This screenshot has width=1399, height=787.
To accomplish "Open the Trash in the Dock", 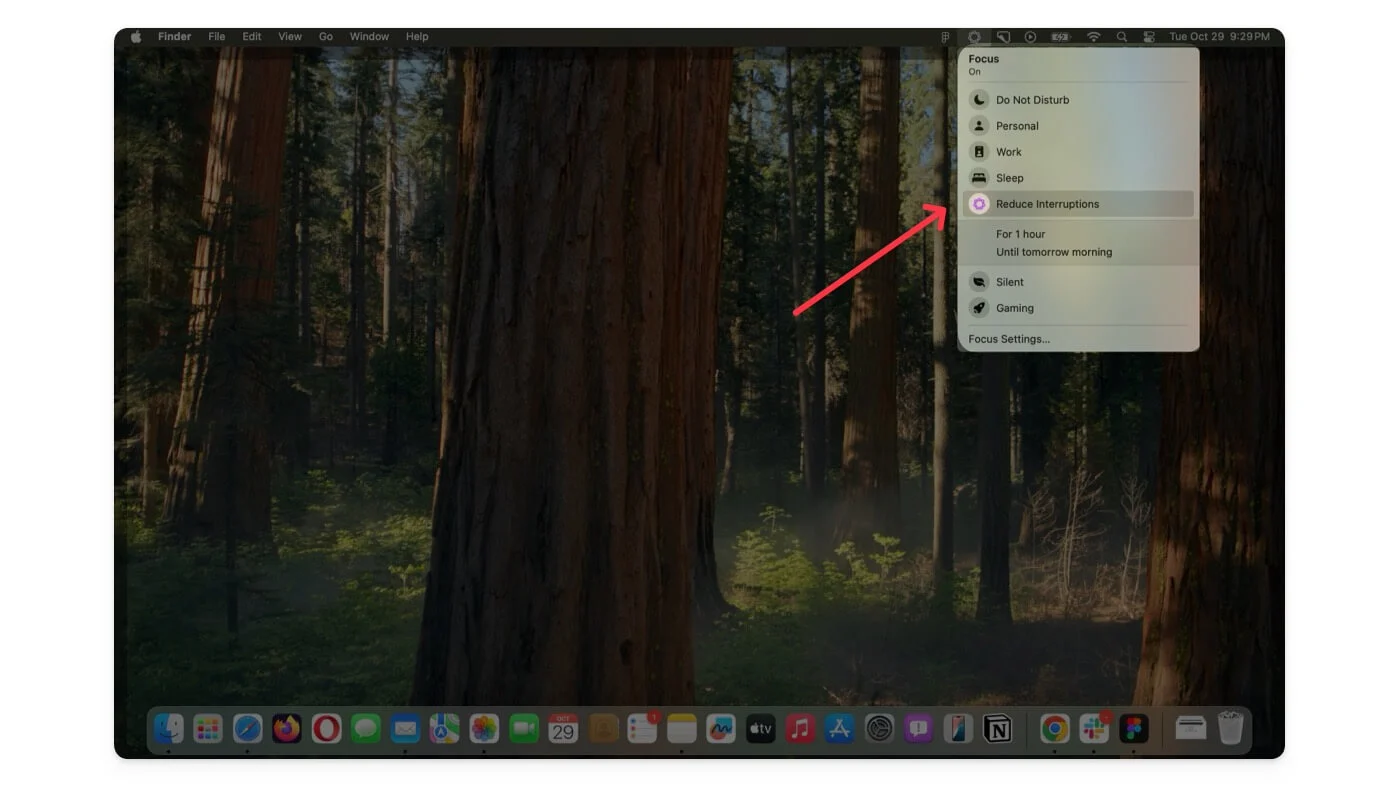I will point(1230,728).
